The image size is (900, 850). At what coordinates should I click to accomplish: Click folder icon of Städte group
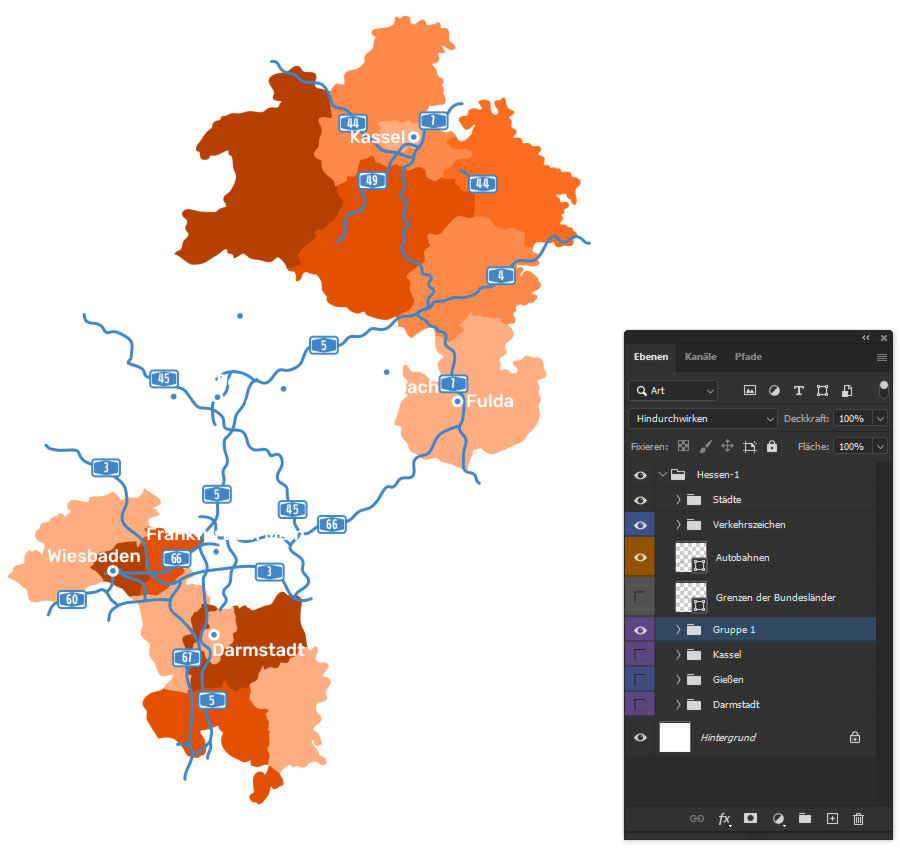694,500
